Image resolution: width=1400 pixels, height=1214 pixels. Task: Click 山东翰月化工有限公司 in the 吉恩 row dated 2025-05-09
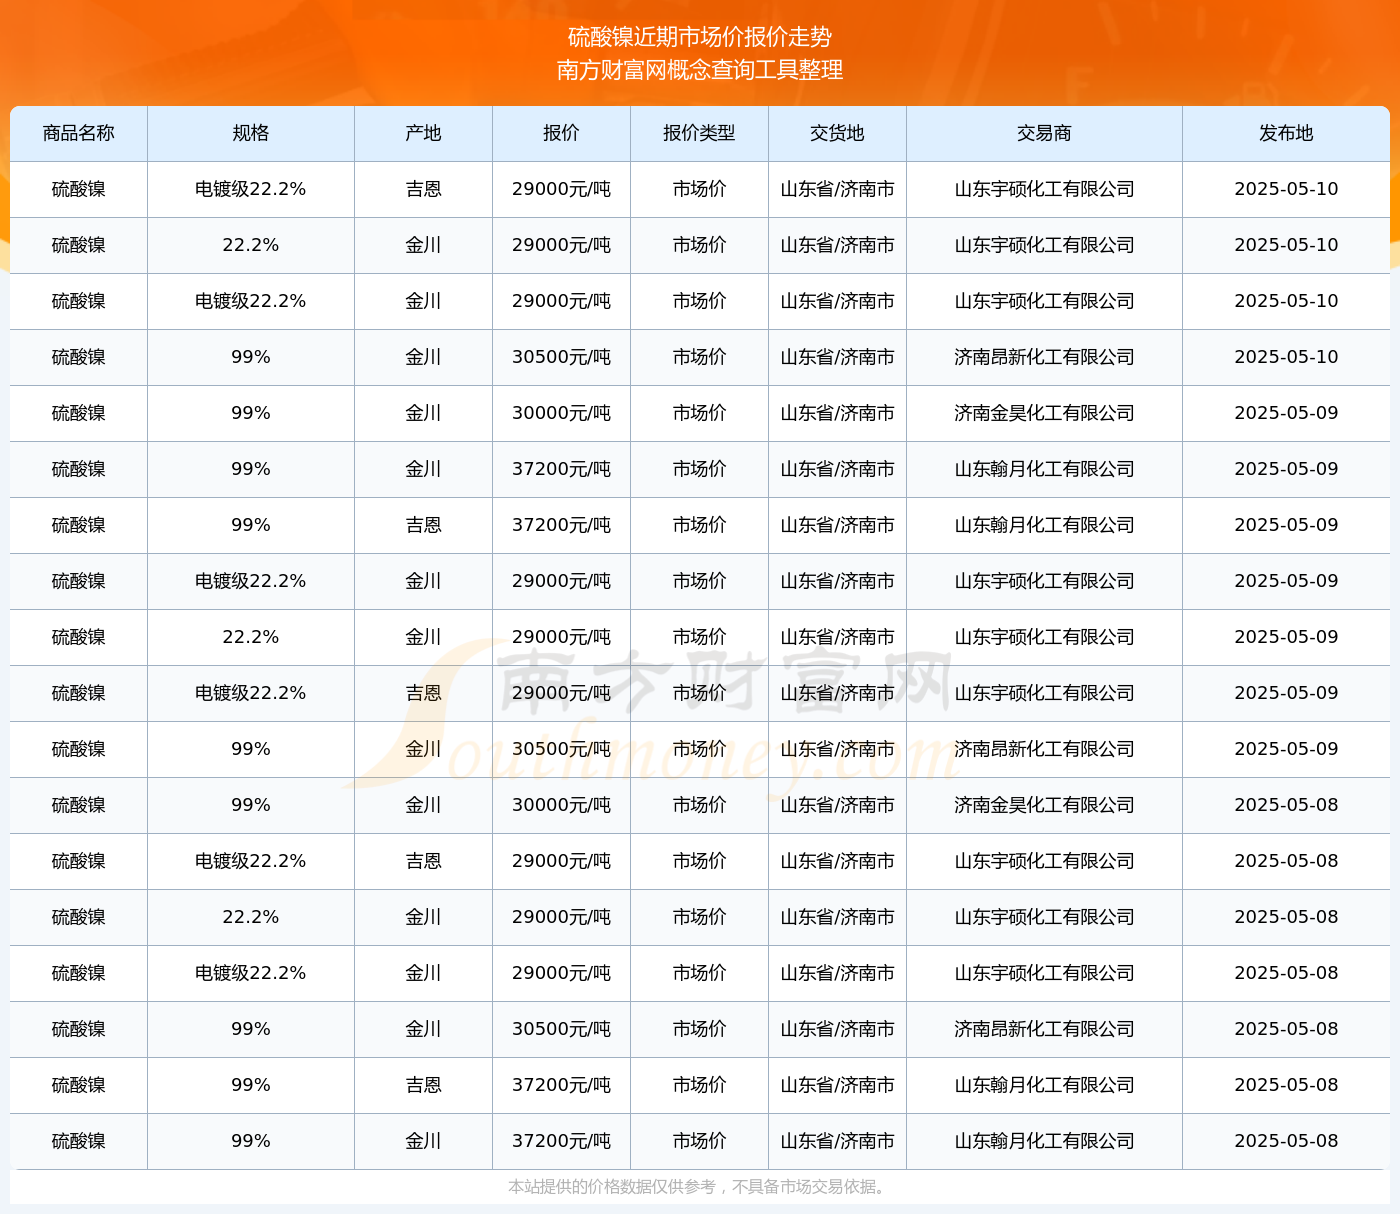1045,525
